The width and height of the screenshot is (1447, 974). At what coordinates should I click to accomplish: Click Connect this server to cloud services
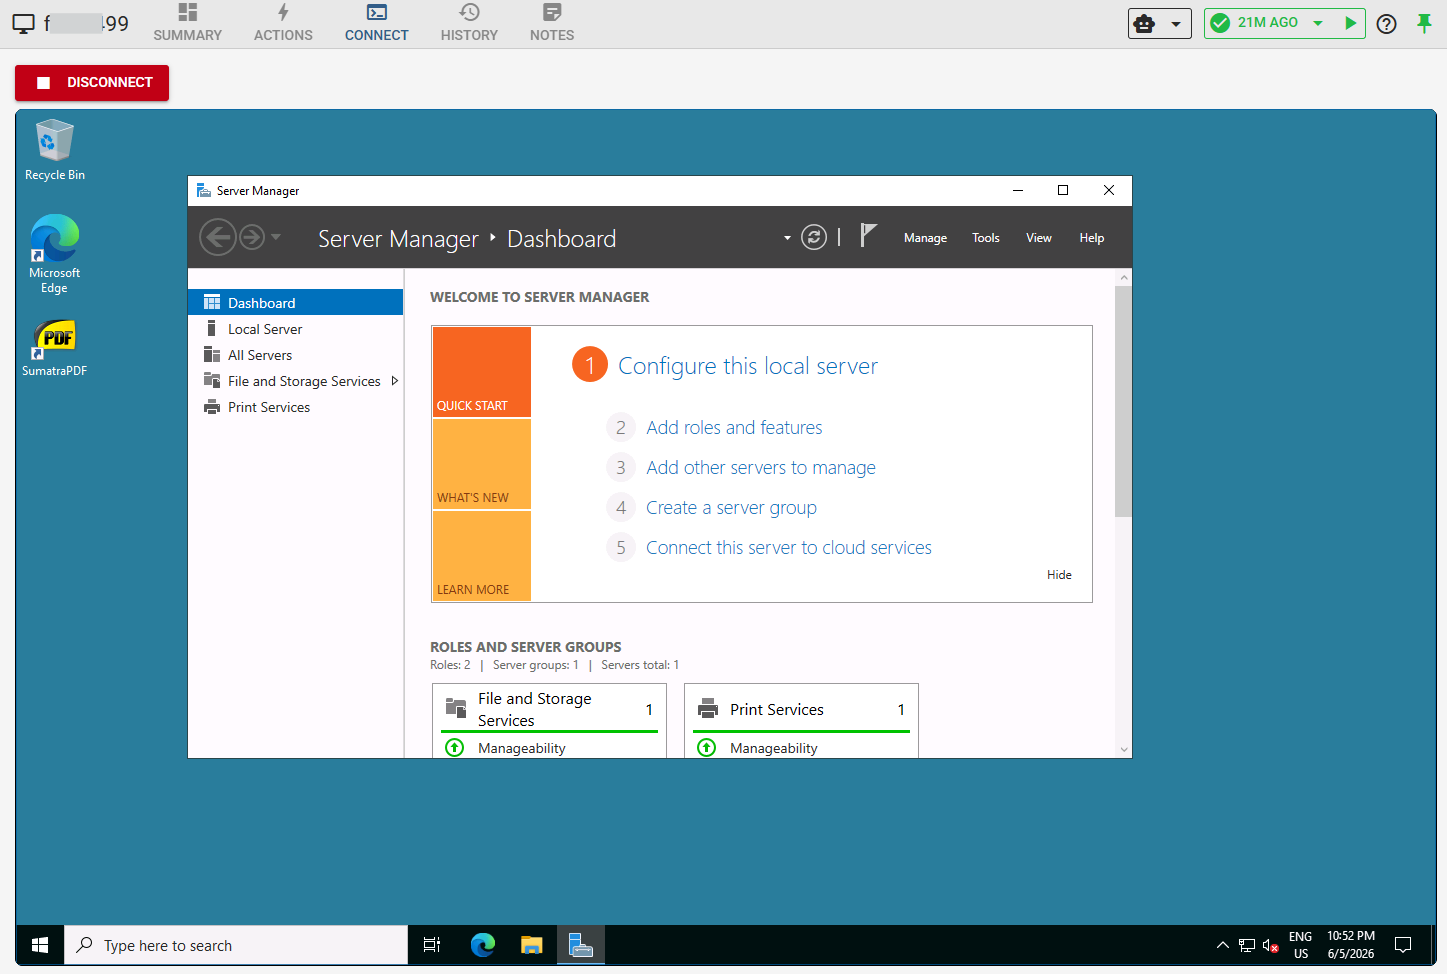pos(788,547)
